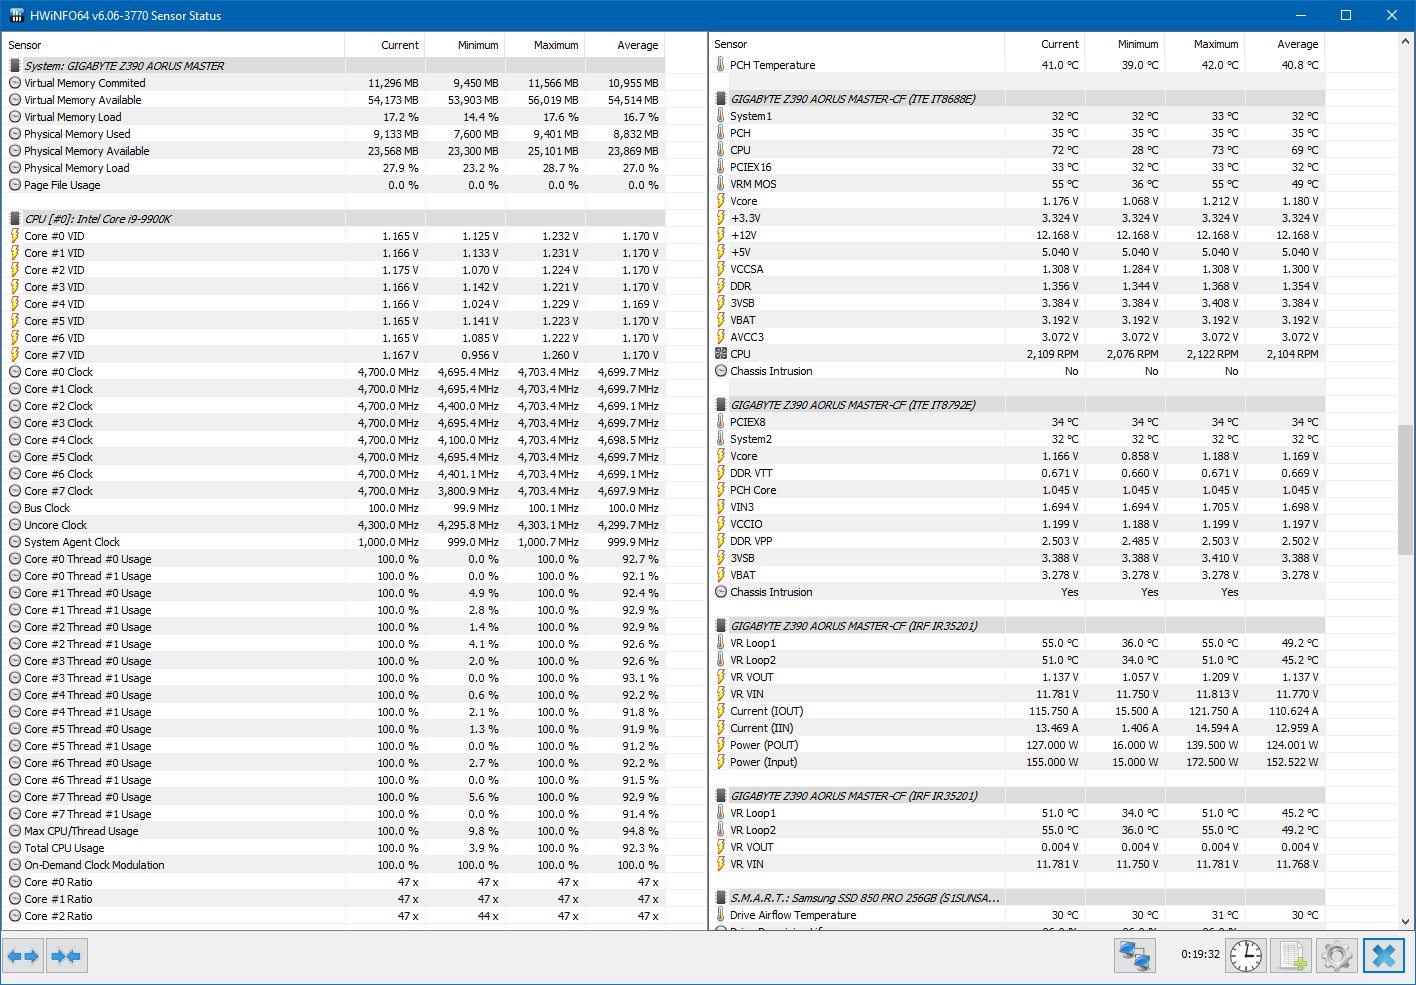Screen dimensions: 1416x985
Task: Click the lightning icon beside Power (POUT)
Action: [720, 745]
